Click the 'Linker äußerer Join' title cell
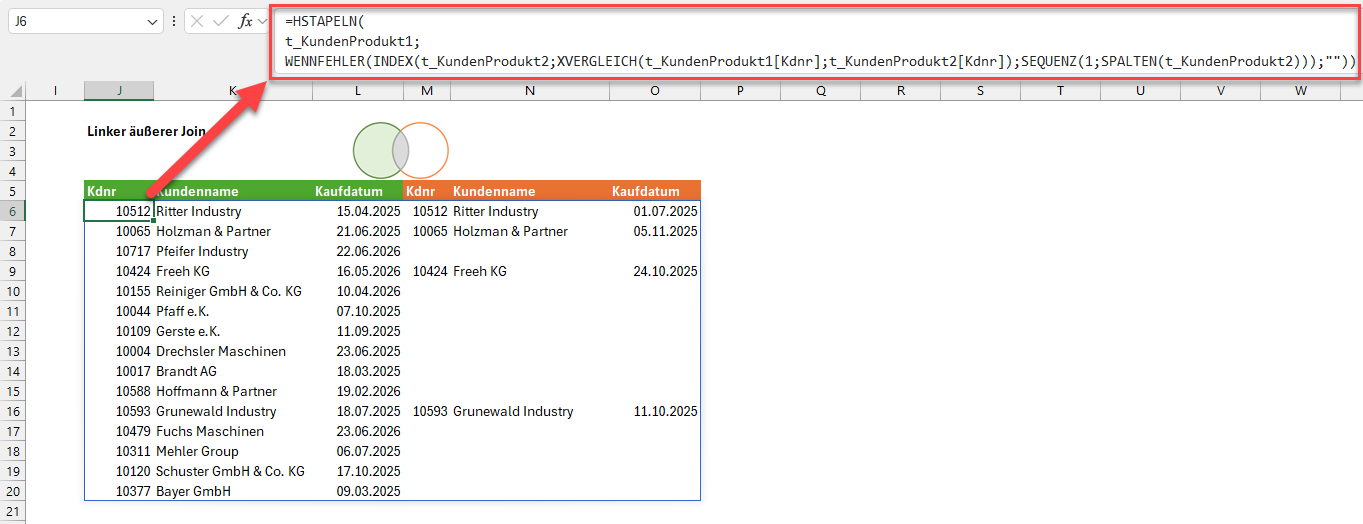This screenshot has height=524, width=1363. click(146, 131)
